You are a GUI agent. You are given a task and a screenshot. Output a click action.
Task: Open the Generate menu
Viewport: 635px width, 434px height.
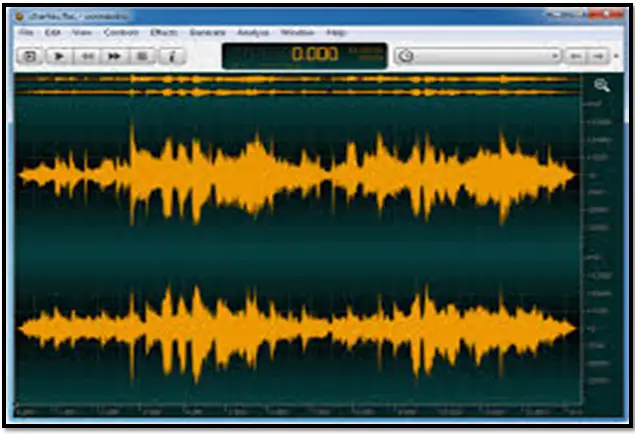click(x=207, y=33)
